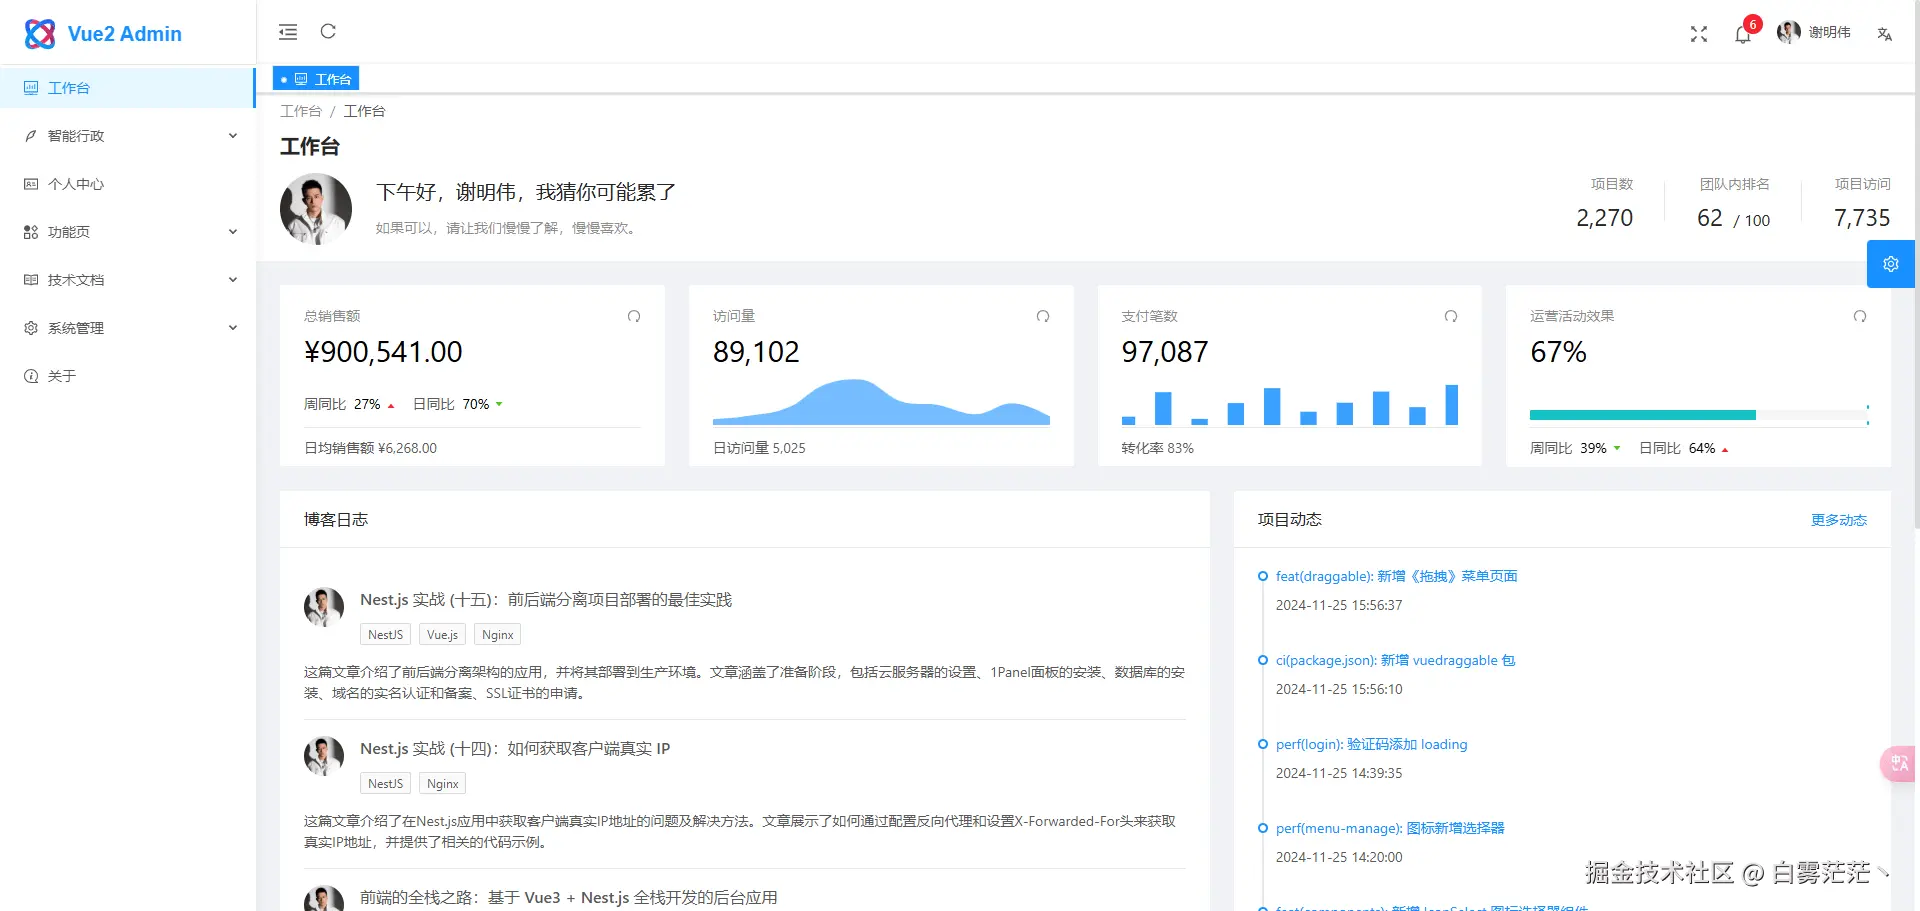This screenshot has width=1920, height=911.
Task: Click the user avatar in the top header
Action: tap(1789, 33)
